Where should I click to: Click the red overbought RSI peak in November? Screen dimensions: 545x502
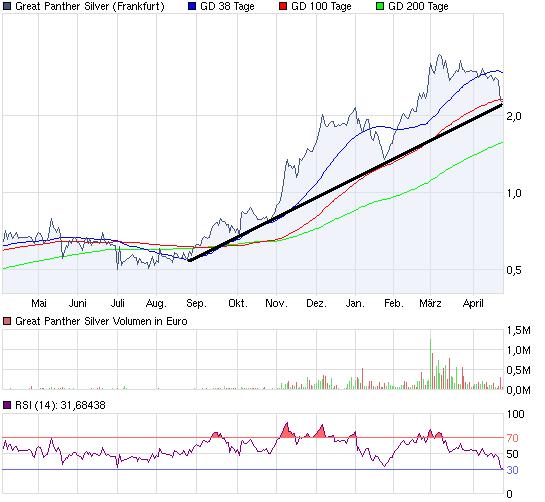click(x=287, y=431)
